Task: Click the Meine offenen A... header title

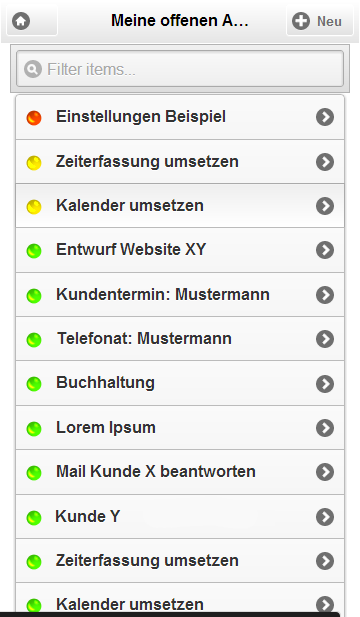Action: (180, 20)
